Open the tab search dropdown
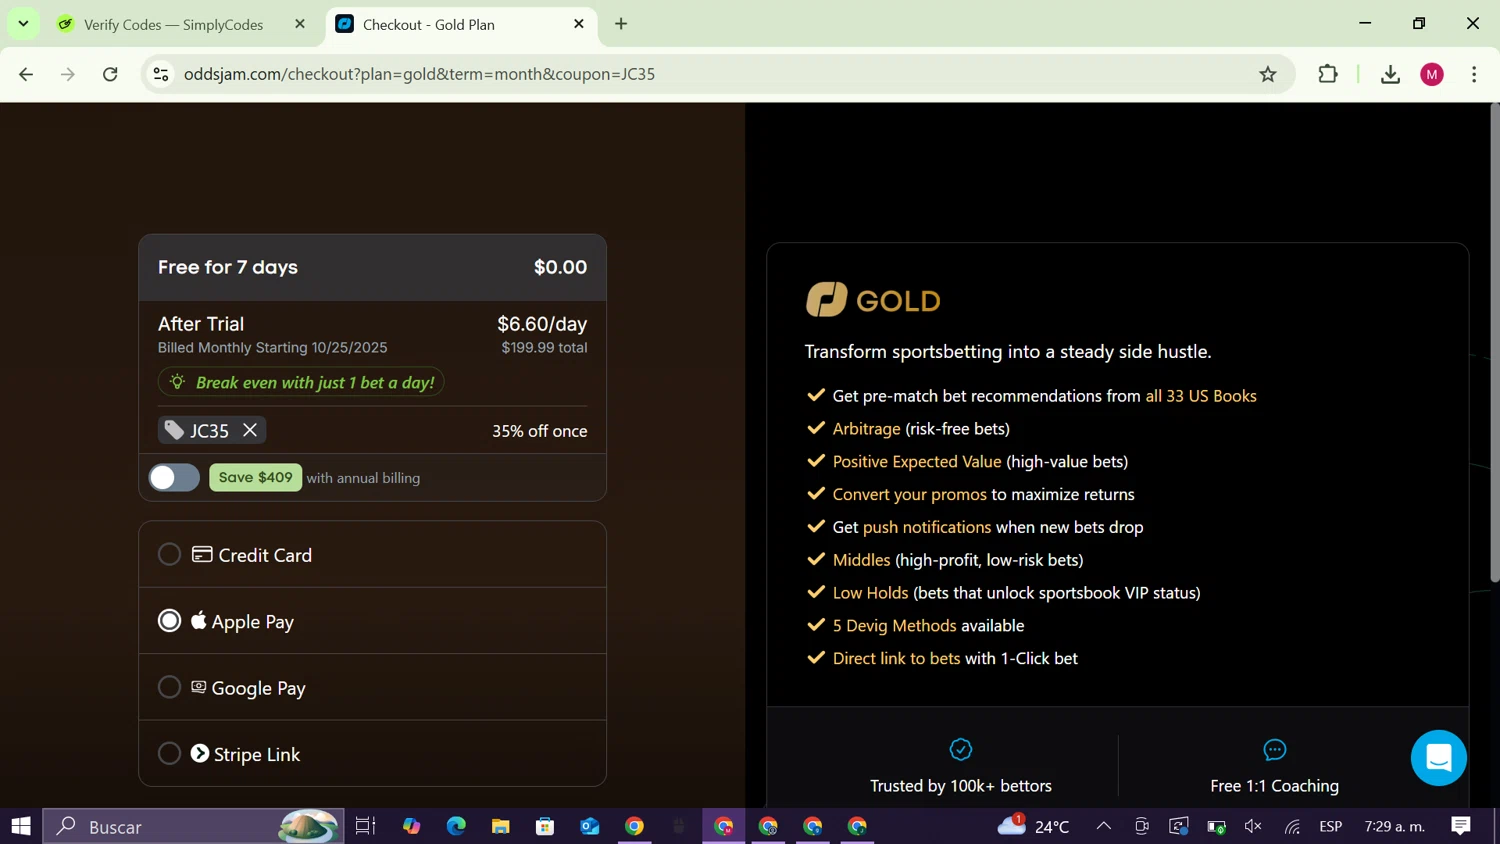This screenshot has width=1500, height=844. (23, 23)
